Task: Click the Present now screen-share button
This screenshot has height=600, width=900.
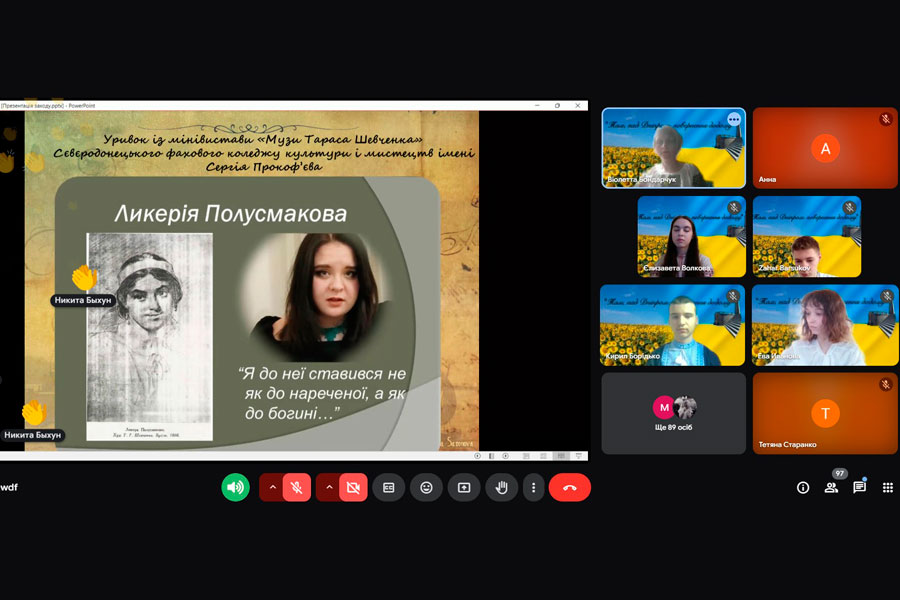Action: click(x=464, y=487)
